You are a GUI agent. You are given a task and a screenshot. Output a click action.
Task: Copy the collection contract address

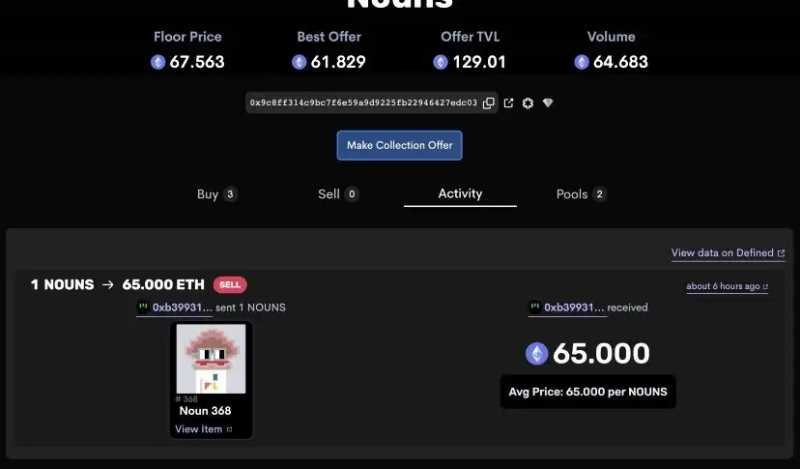[x=489, y=103]
